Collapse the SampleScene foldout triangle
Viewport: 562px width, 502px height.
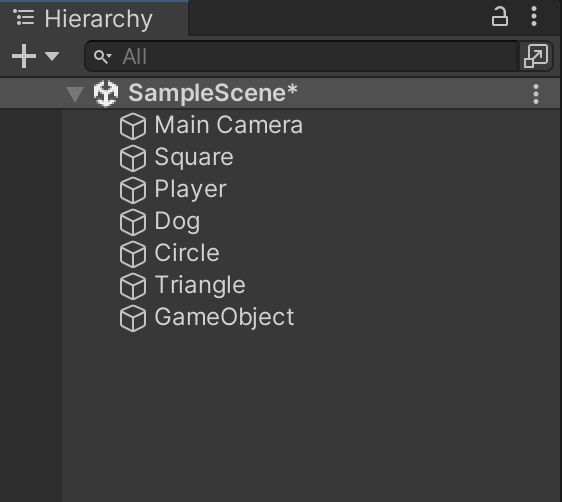[x=75, y=94]
